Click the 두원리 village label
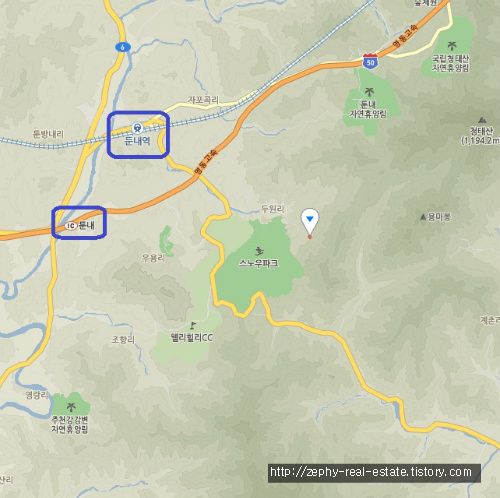500x498 pixels. tap(273, 209)
